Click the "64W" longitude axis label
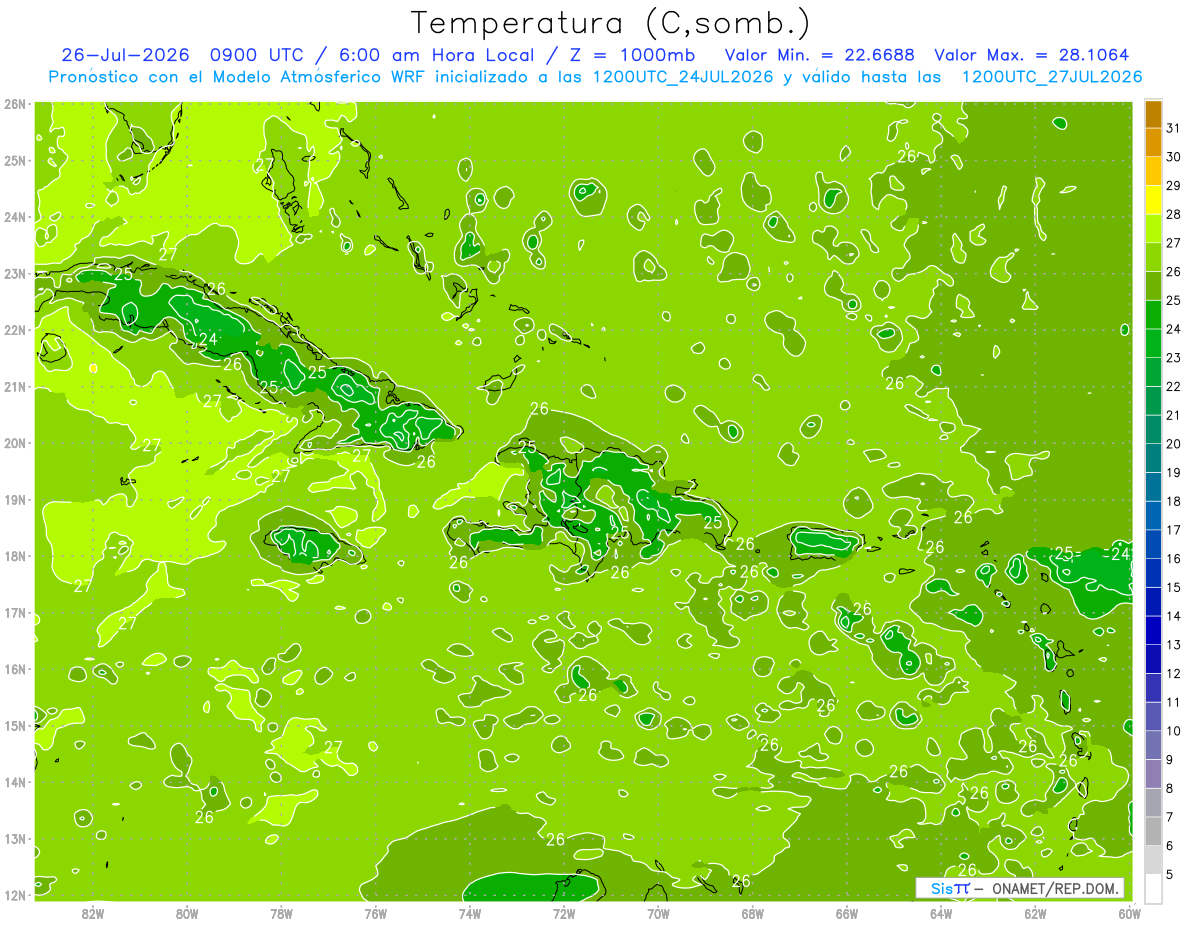Viewport: 1200px width, 927px height. [x=941, y=913]
